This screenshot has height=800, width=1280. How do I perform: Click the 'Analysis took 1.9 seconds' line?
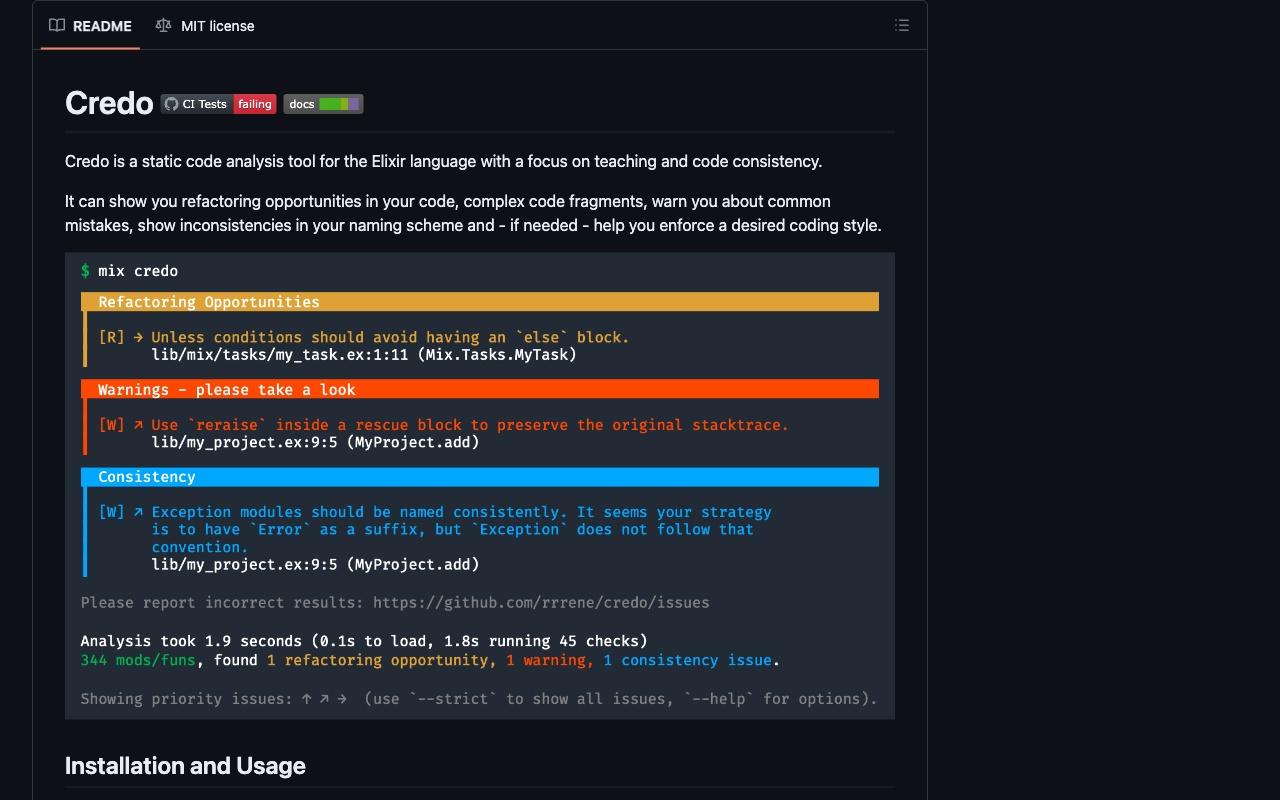click(364, 641)
